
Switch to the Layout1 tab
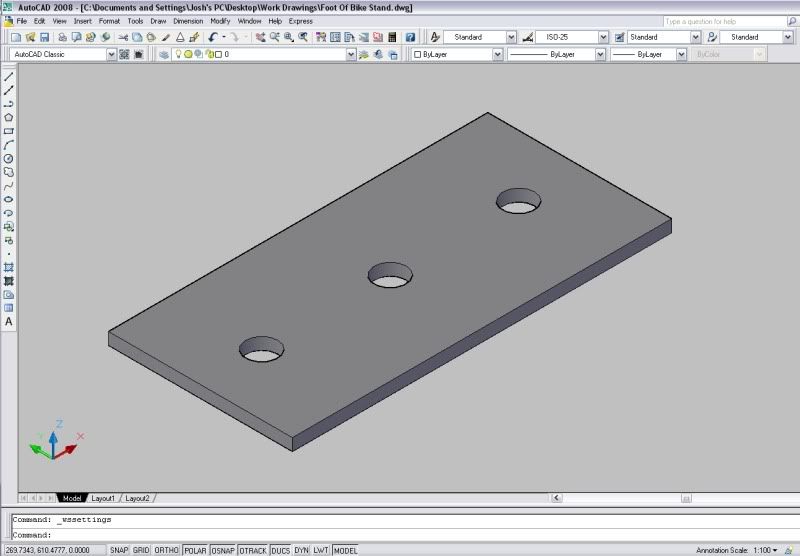pyautogui.click(x=103, y=498)
